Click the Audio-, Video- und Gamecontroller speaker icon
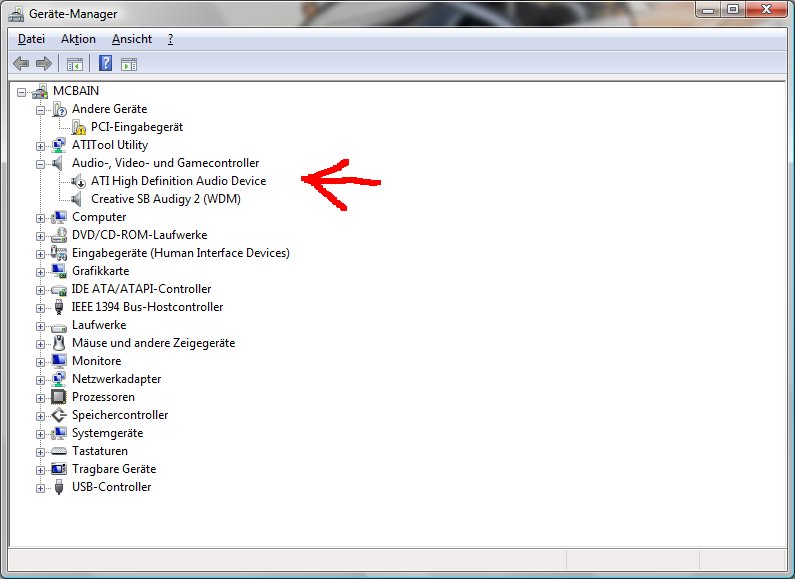This screenshot has height=579, width=795. [x=58, y=163]
